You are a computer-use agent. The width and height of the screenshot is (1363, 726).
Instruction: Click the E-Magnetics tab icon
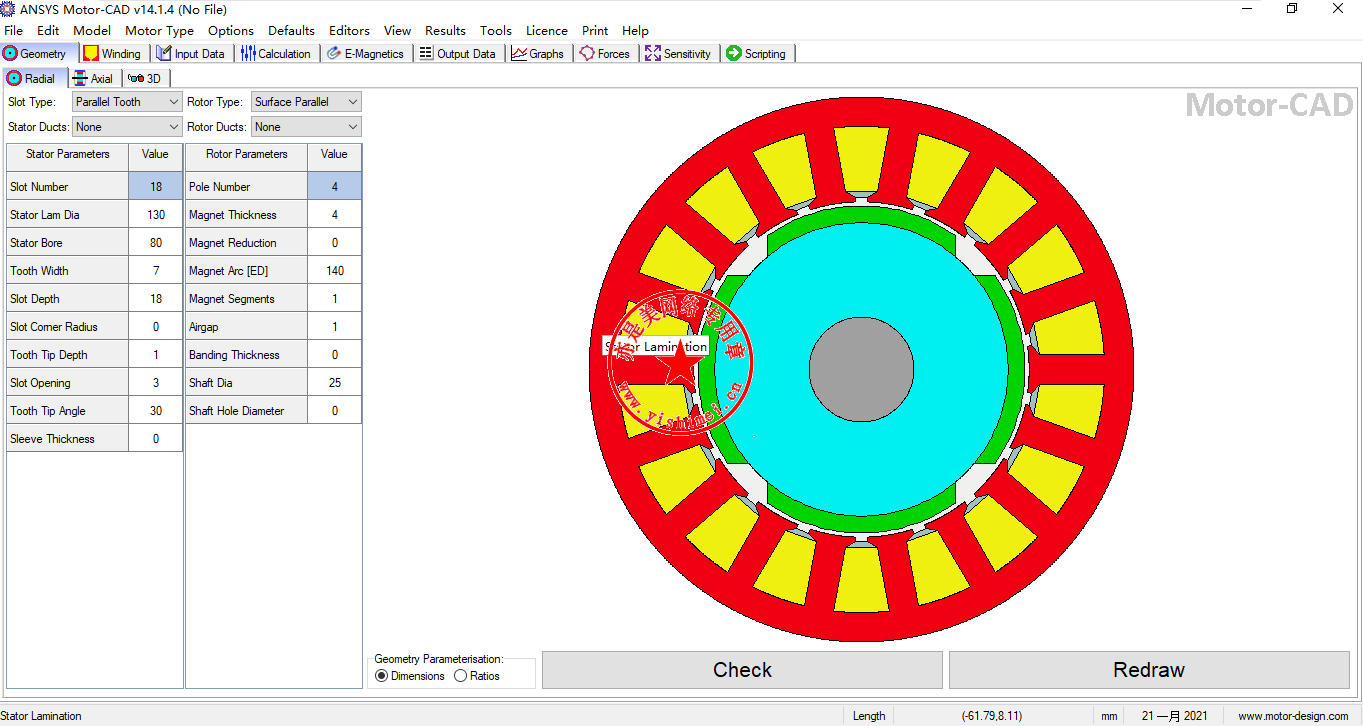coord(334,53)
